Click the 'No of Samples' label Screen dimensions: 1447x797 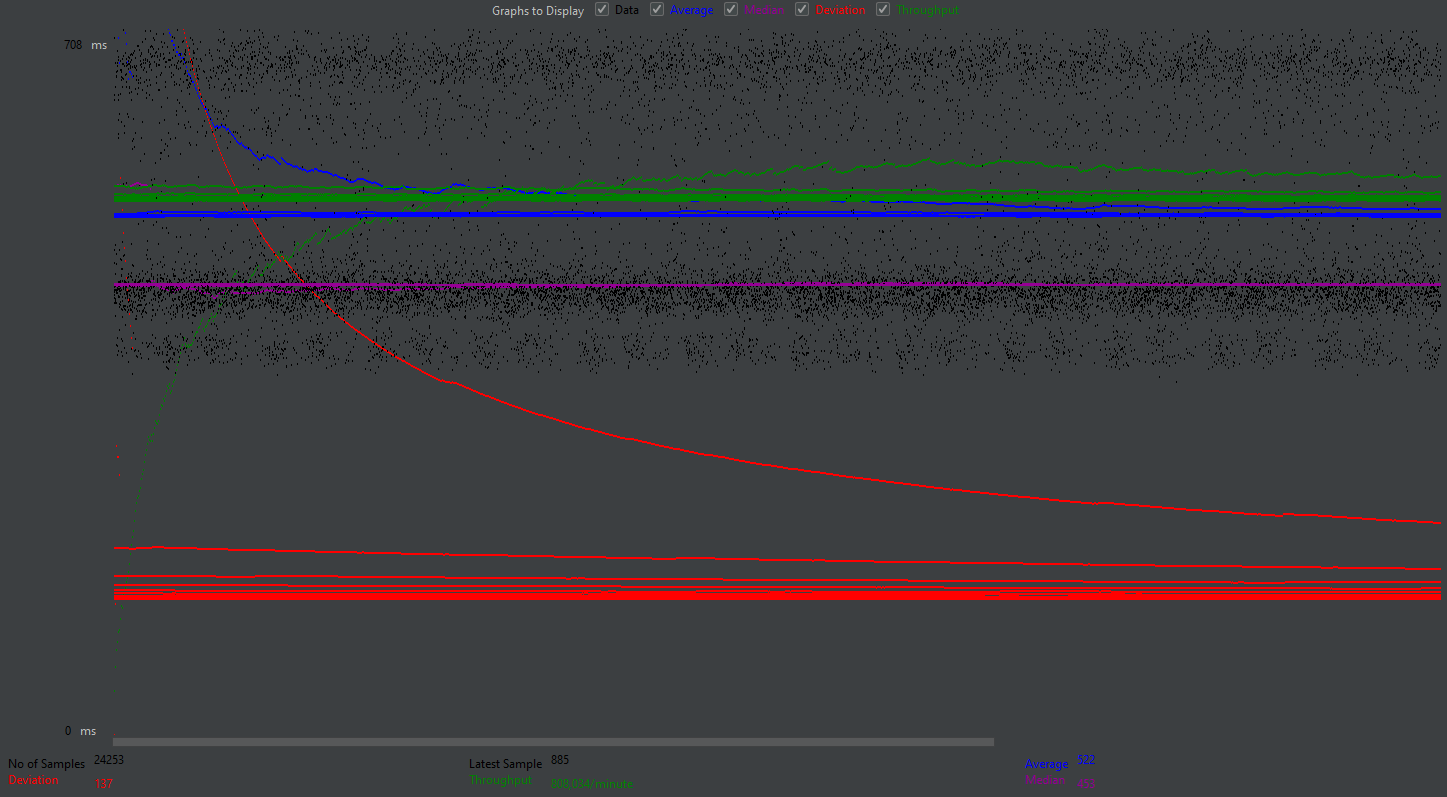46,764
